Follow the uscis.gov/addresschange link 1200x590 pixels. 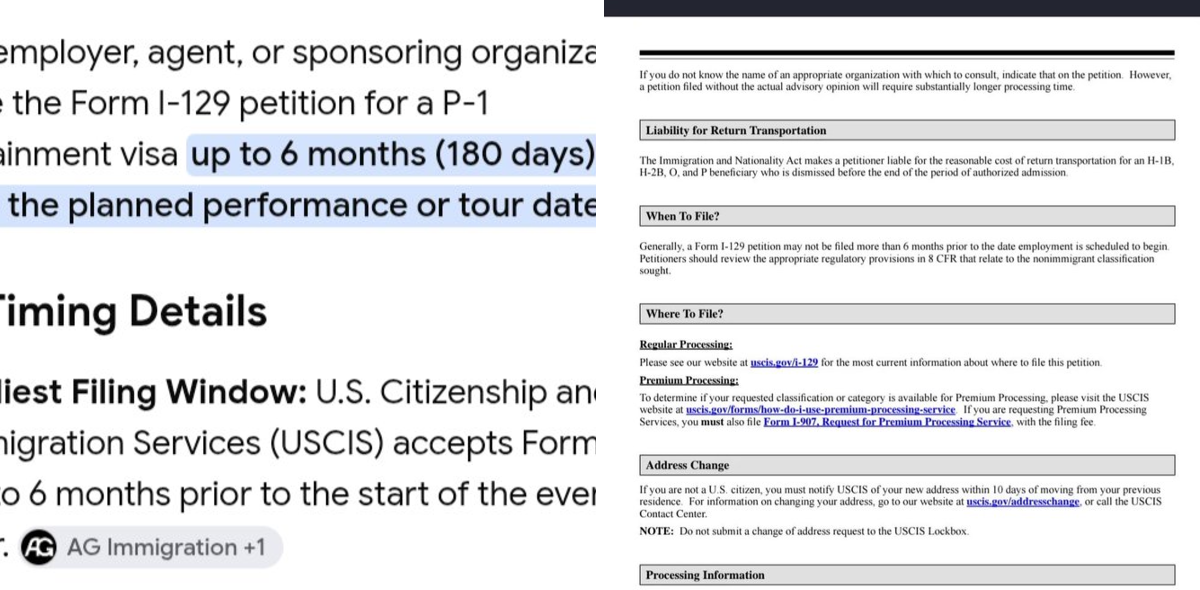click(x=1023, y=502)
